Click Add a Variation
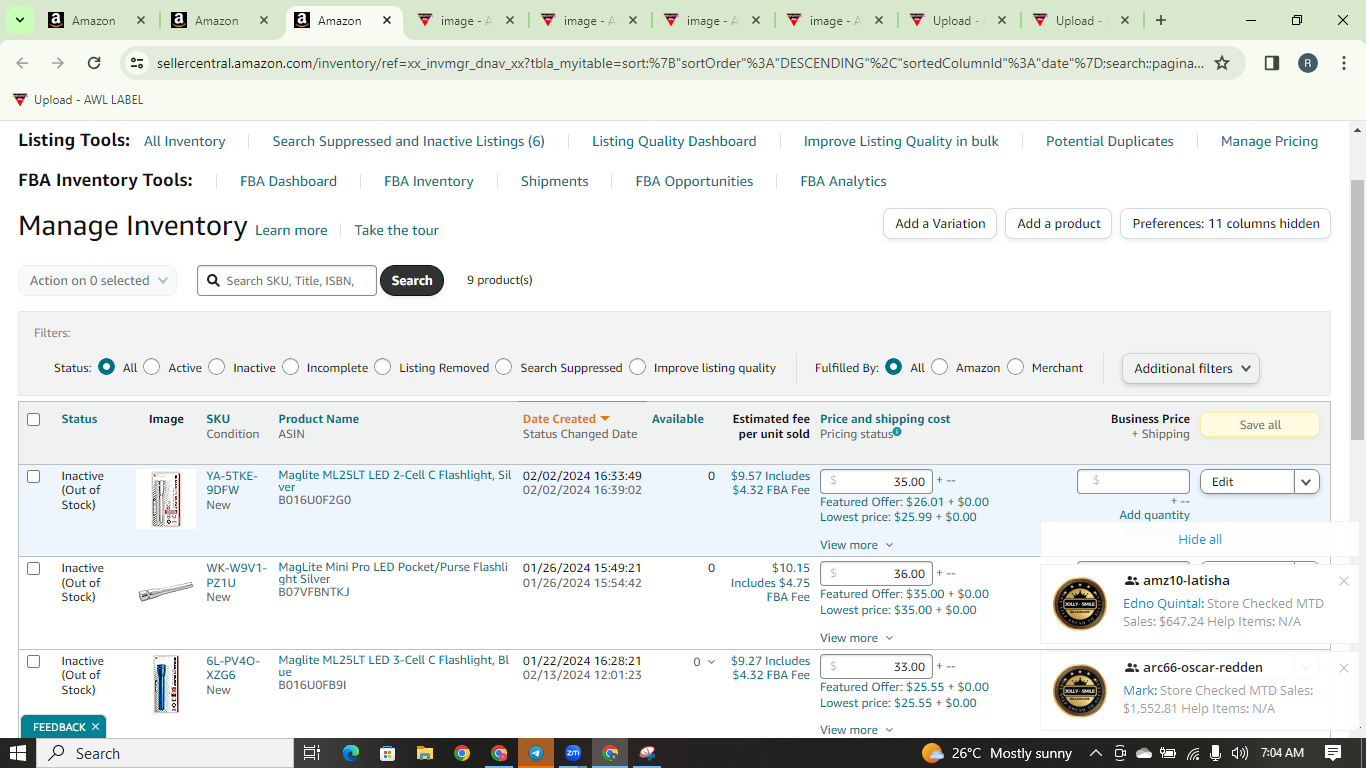The image size is (1366, 768). click(x=940, y=224)
